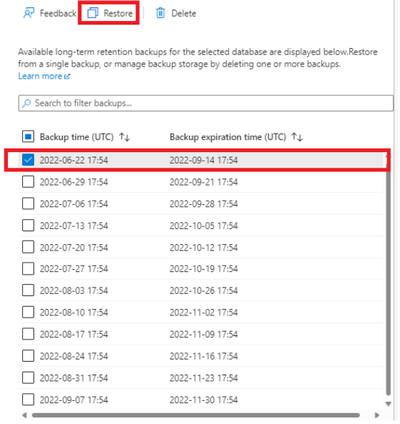Check the 2022-08-31 17:54 backup checkbox

pos(28,378)
